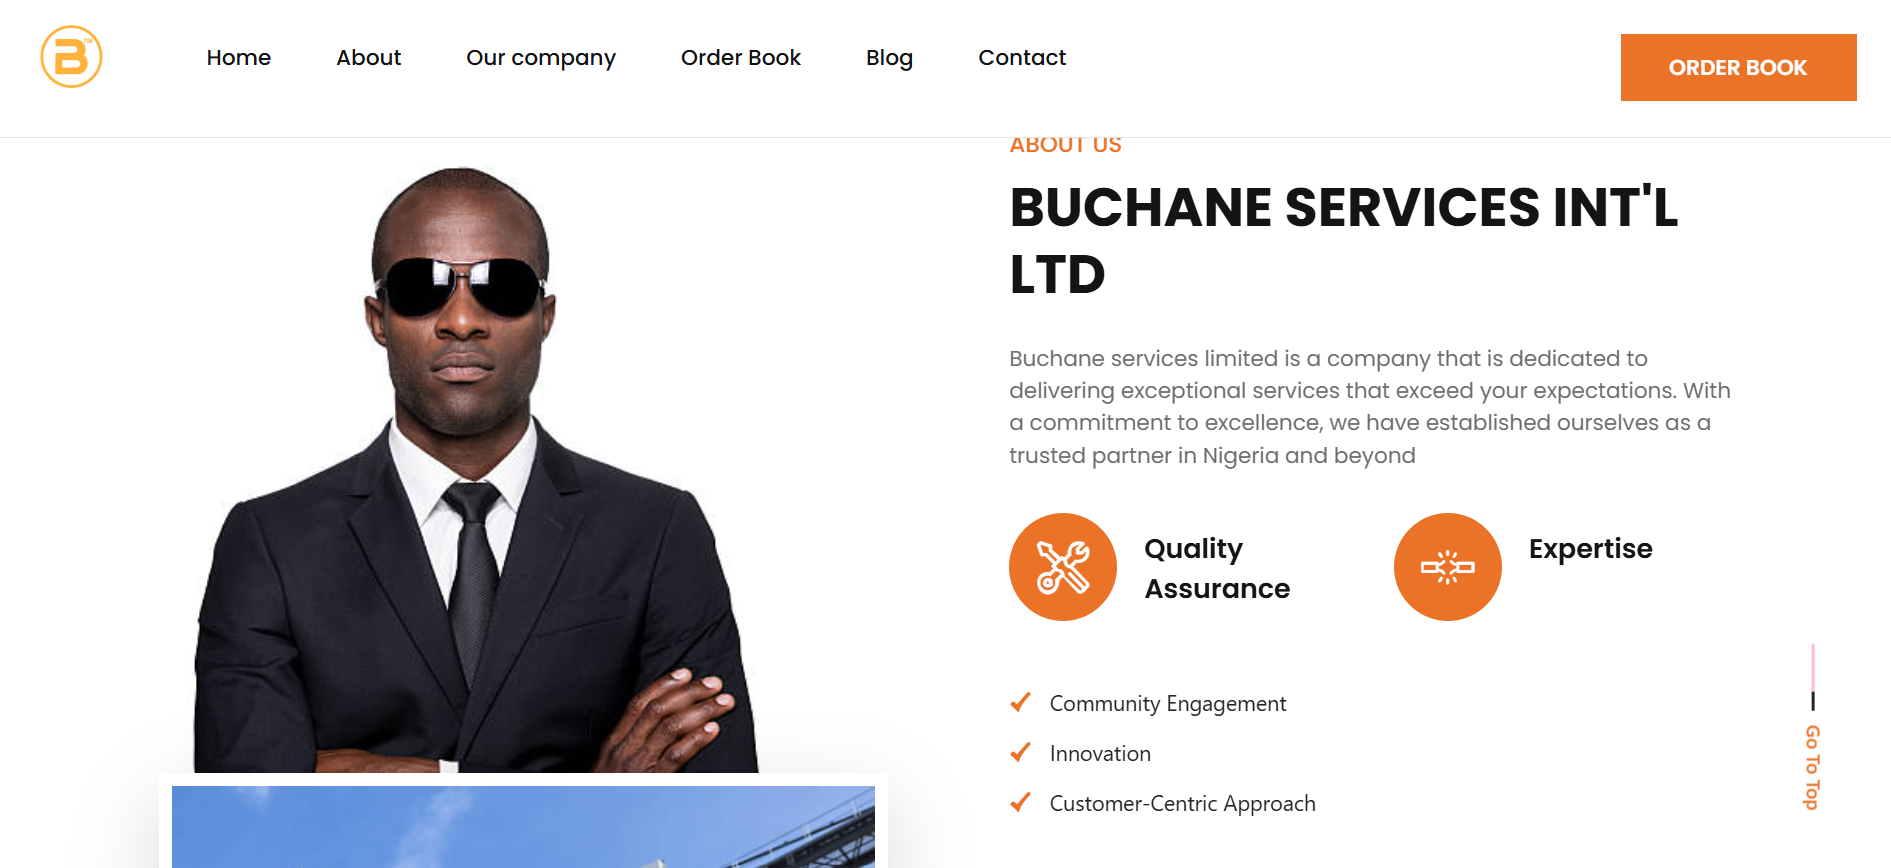Go to the Blog page
Viewport: 1891px width, 868px height.
pyautogui.click(x=890, y=58)
